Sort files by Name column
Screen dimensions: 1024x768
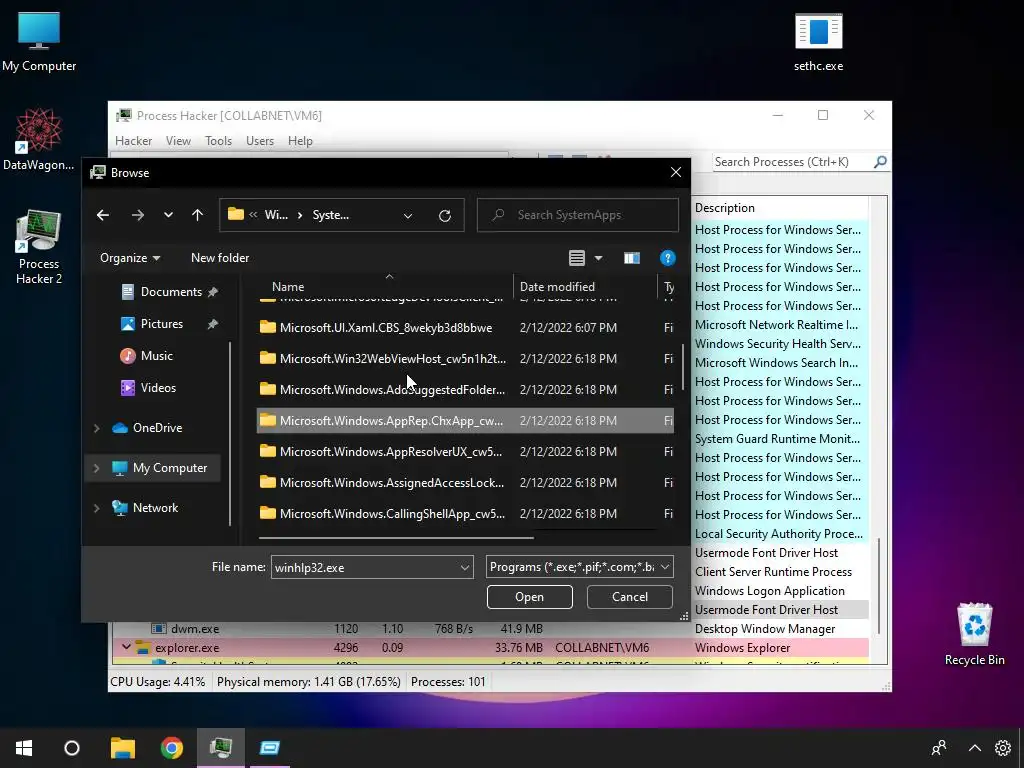click(x=288, y=287)
